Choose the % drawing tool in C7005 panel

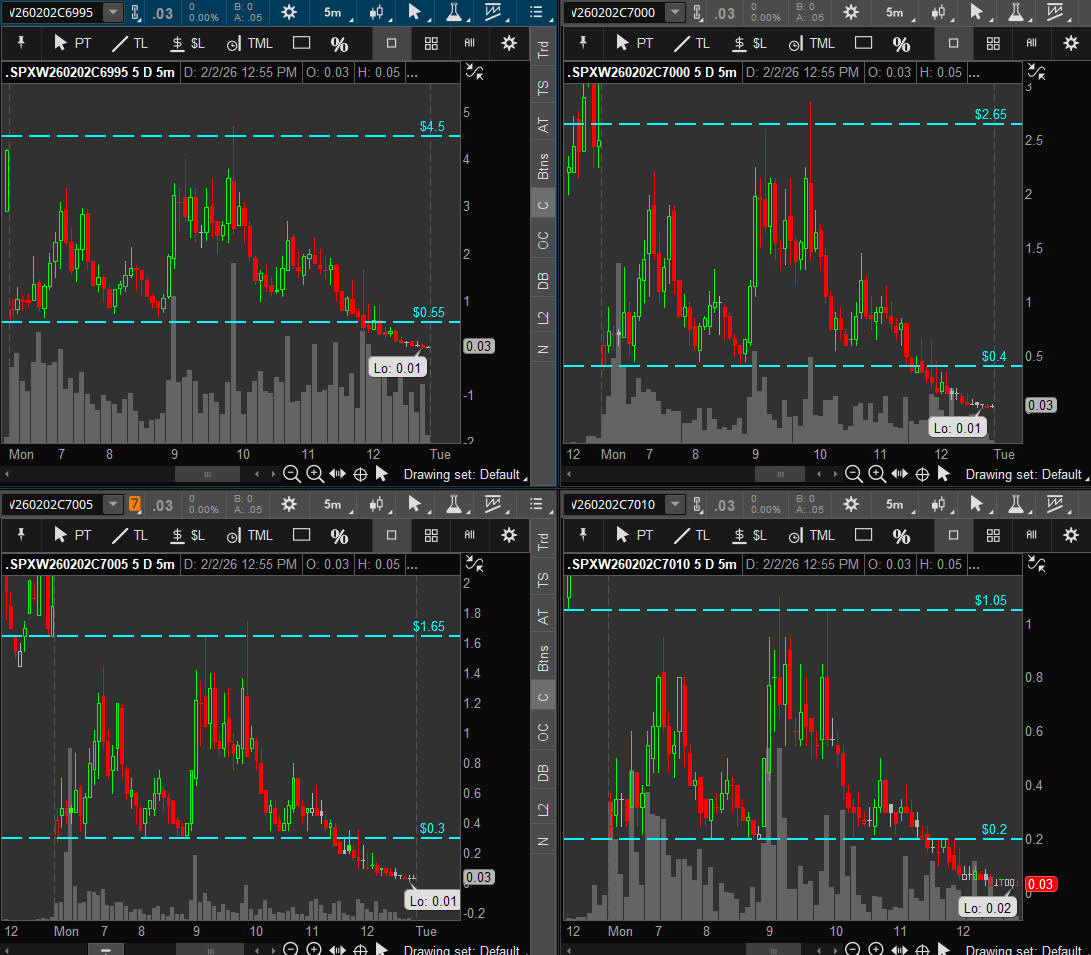click(x=340, y=535)
